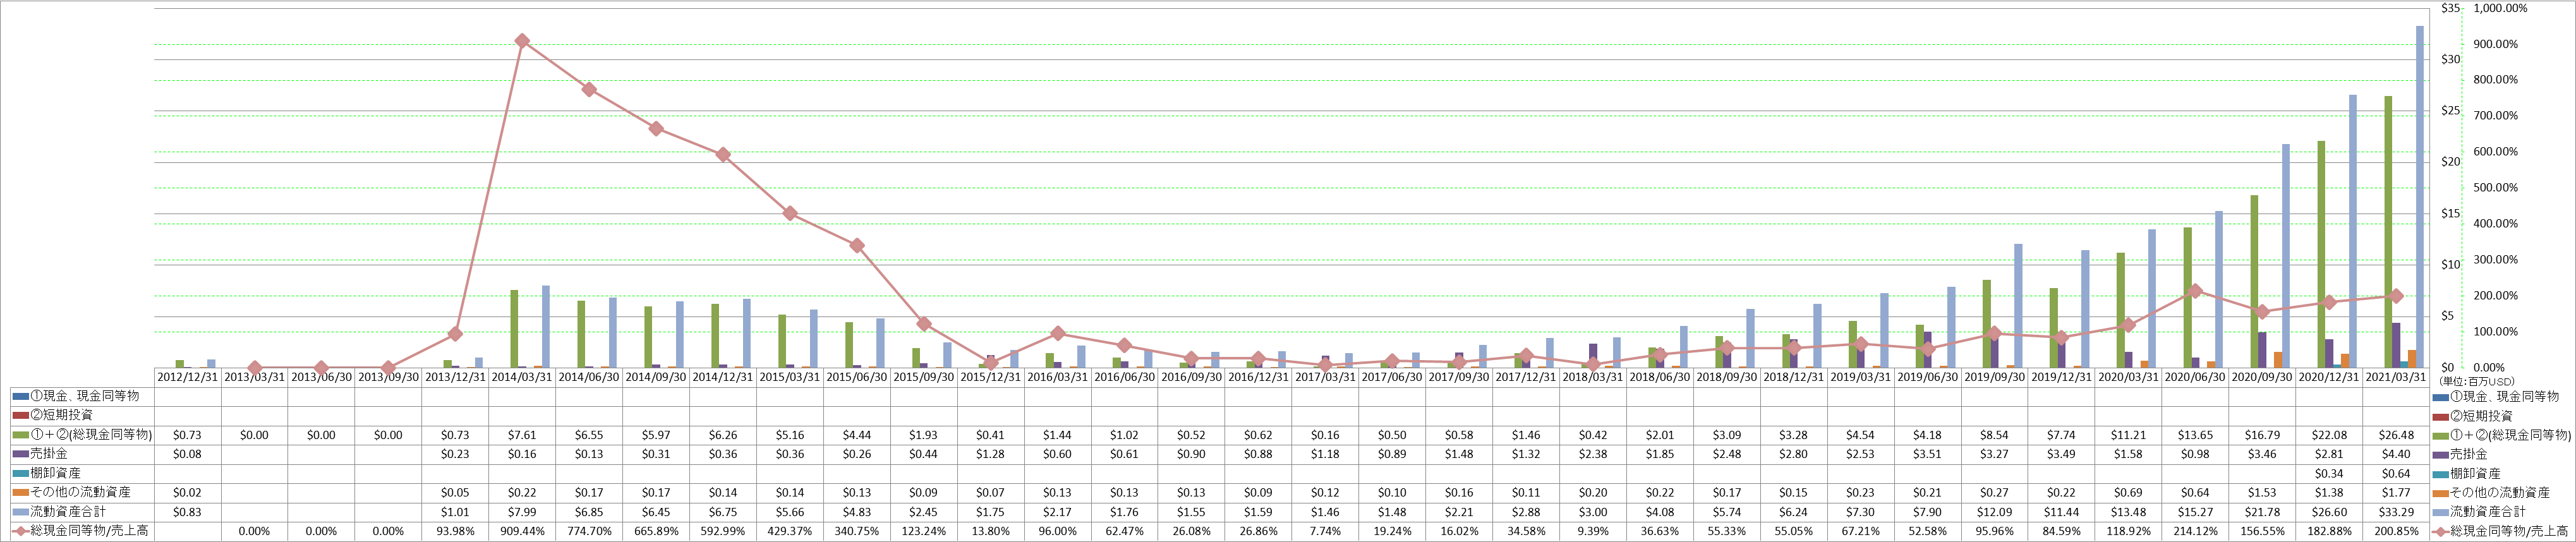Click the 2012/12/31 date column header
The width and height of the screenshot is (2576, 542).
pyautogui.click(x=188, y=377)
